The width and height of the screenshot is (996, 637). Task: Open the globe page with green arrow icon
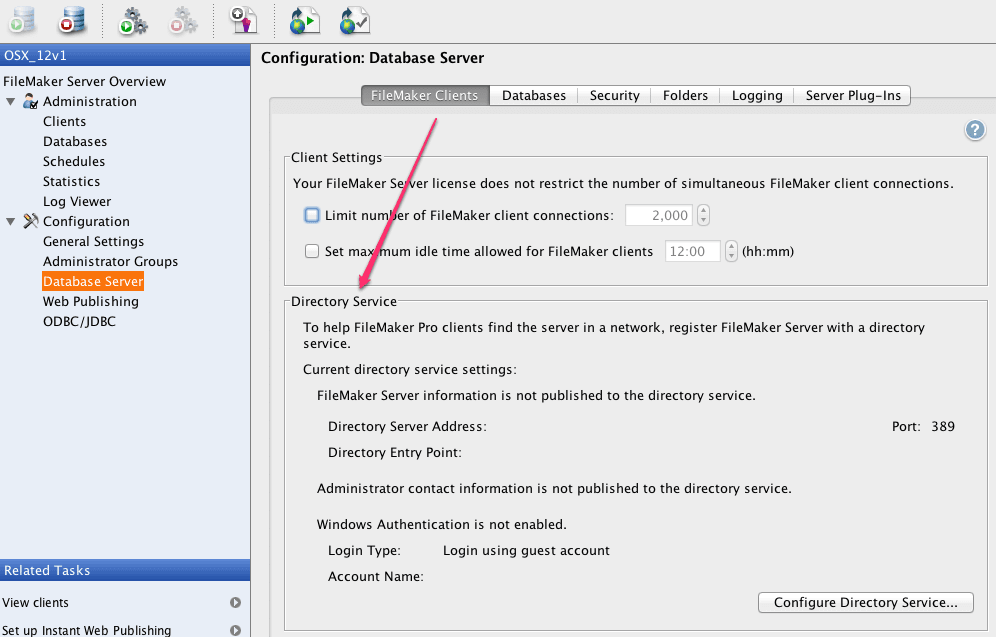click(x=304, y=19)
